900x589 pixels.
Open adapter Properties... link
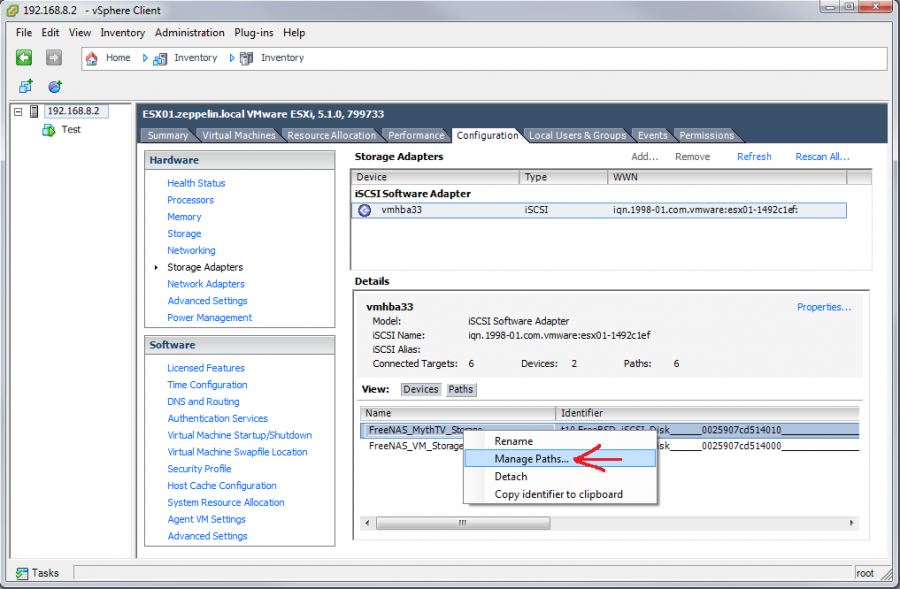(824, 307)
